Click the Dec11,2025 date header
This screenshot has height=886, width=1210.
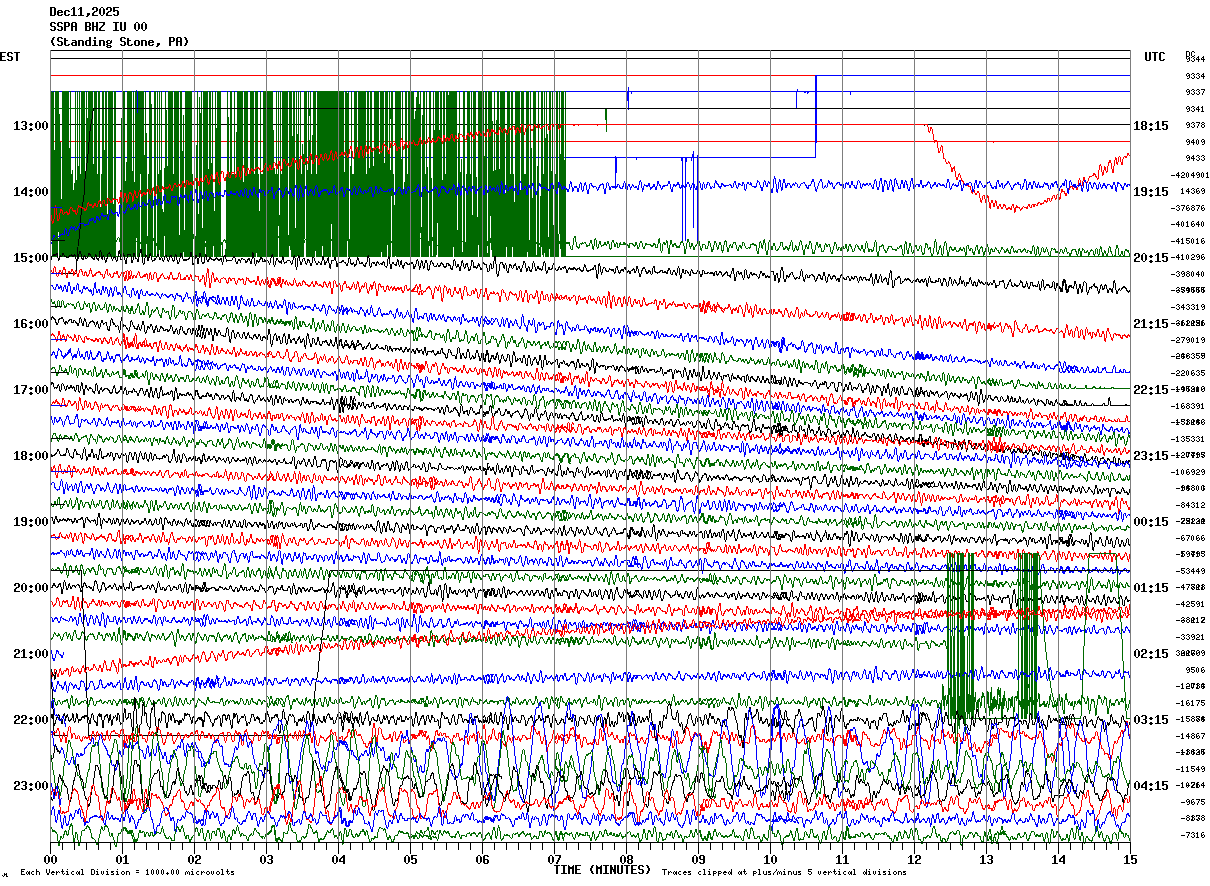84,12
